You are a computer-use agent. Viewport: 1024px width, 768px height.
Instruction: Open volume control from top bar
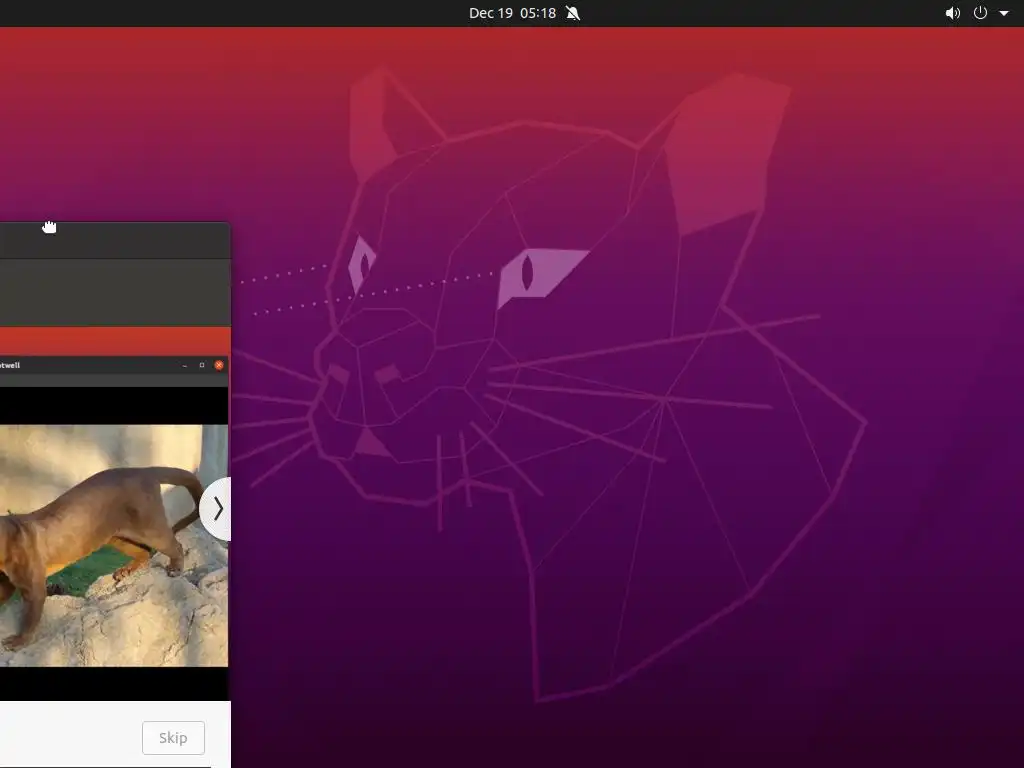(953, 13)
